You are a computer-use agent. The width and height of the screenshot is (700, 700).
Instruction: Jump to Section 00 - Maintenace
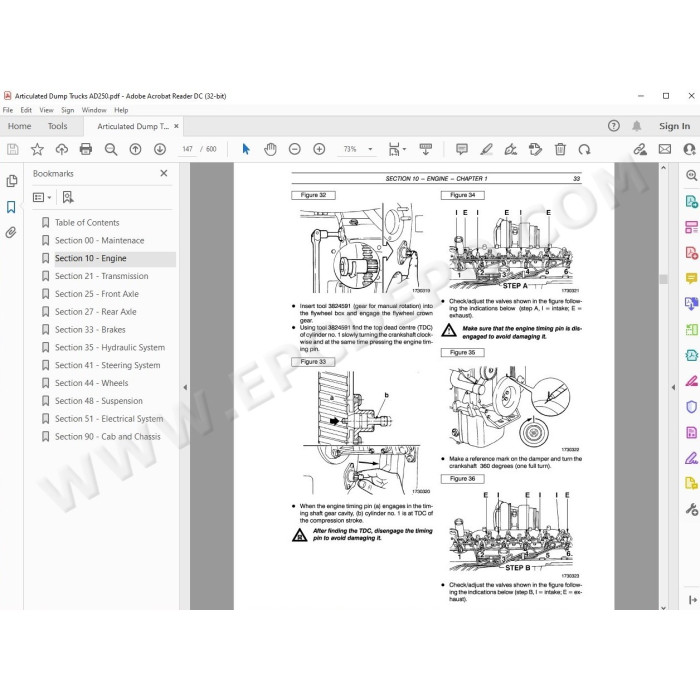(100, 240)
